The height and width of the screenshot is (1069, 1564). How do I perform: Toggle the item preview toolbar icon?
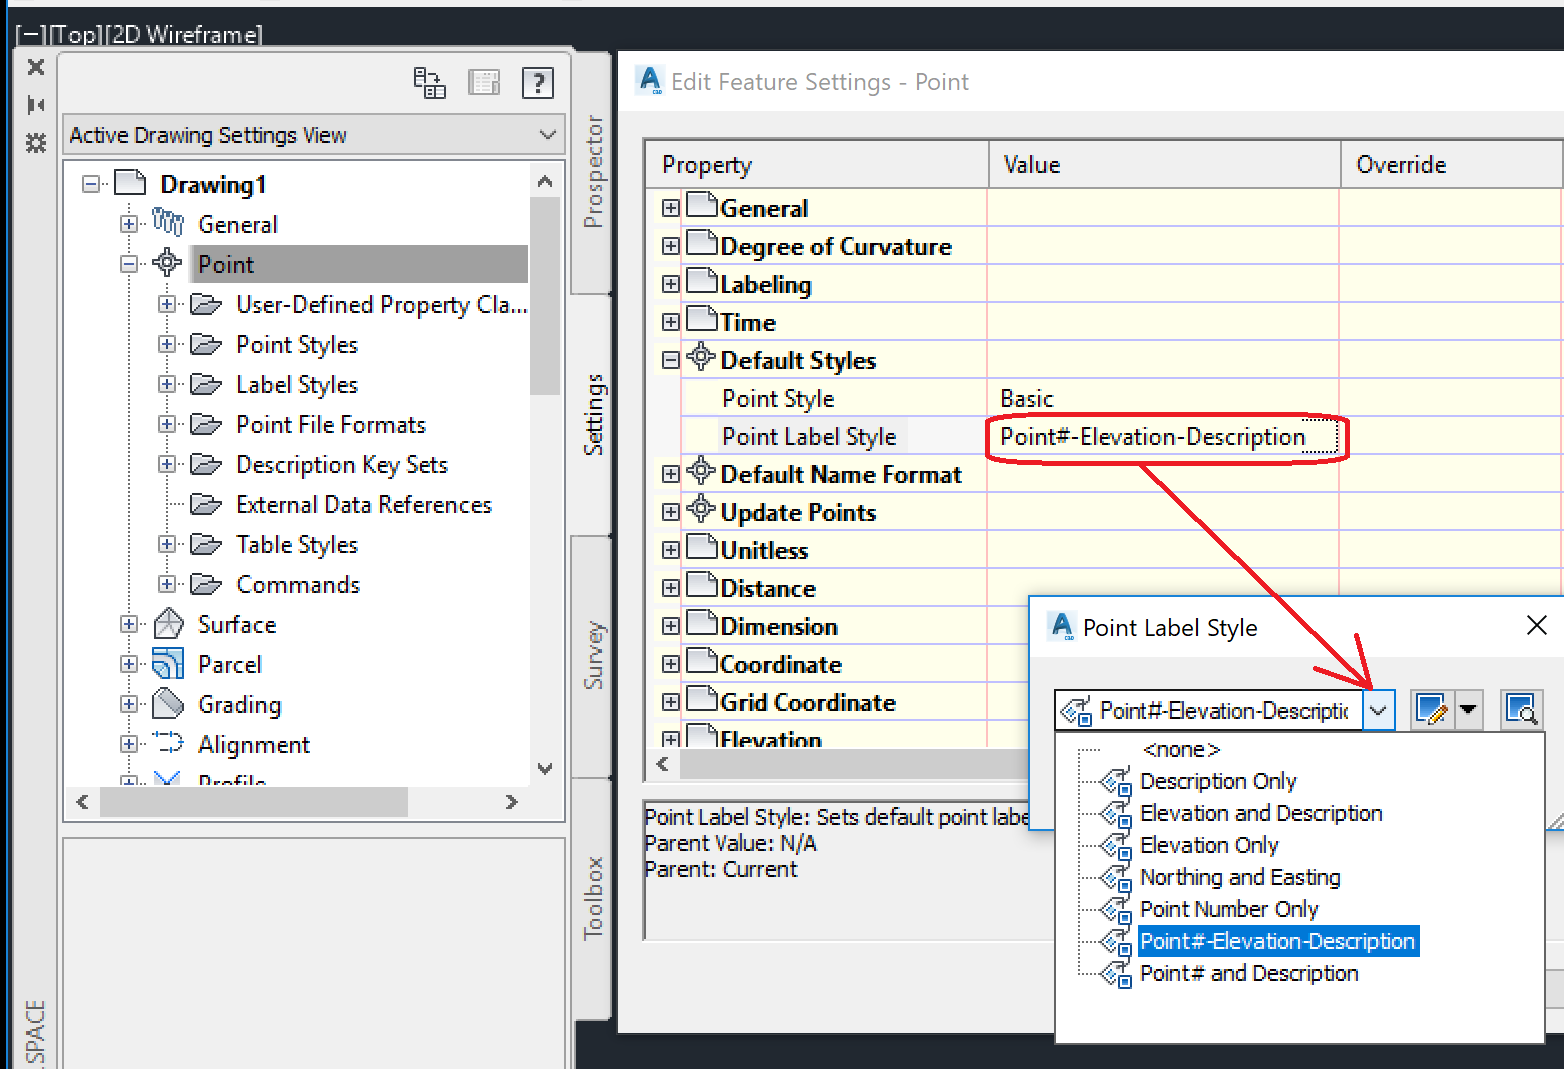coord(485,83)
